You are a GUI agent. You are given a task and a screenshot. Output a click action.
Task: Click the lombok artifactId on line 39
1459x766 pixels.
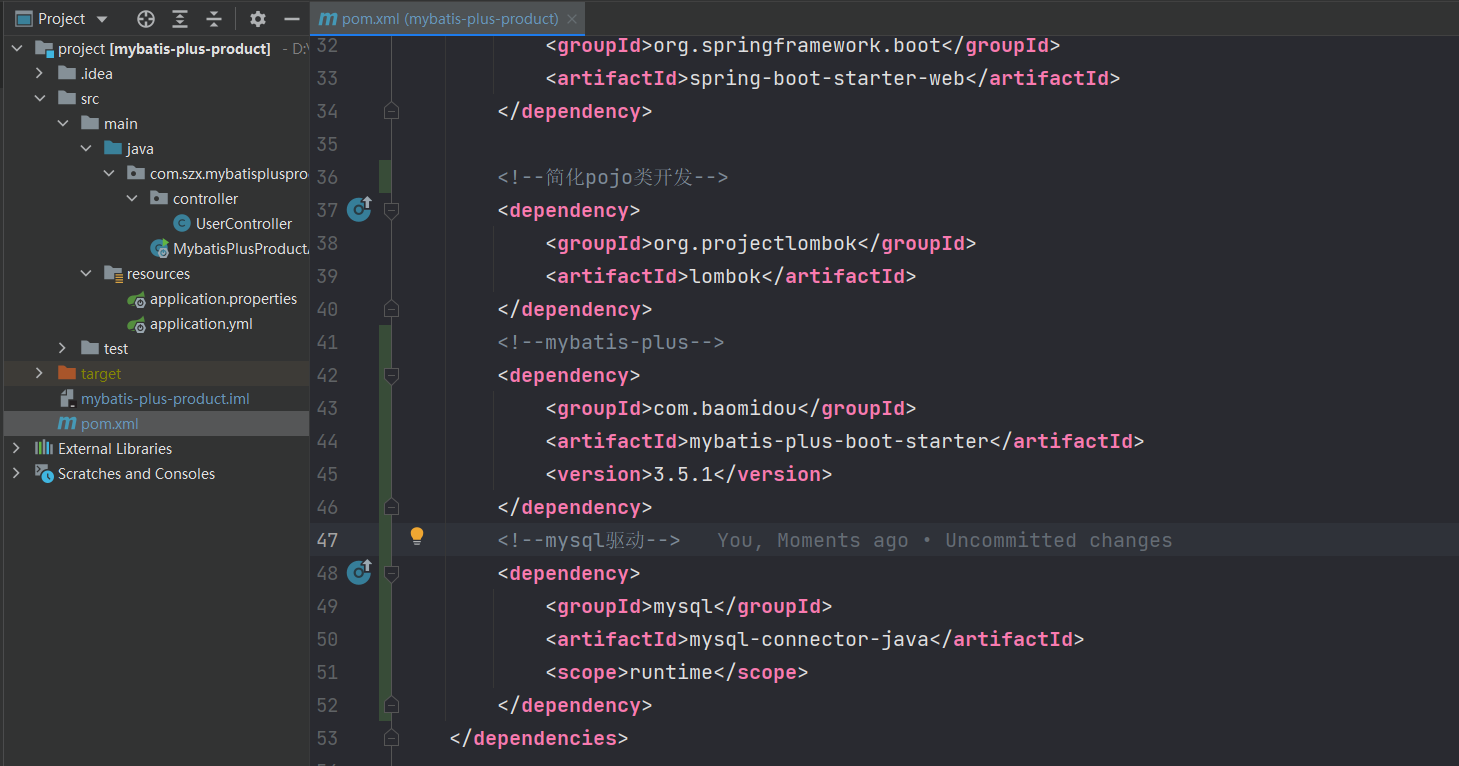click(x=725, y=276)
